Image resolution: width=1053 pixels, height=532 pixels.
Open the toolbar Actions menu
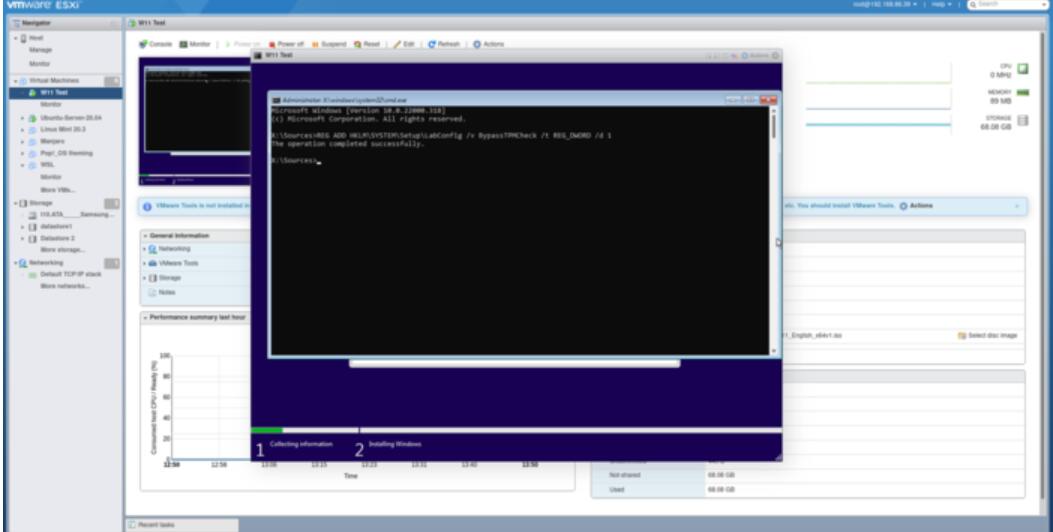pos(488,44)
